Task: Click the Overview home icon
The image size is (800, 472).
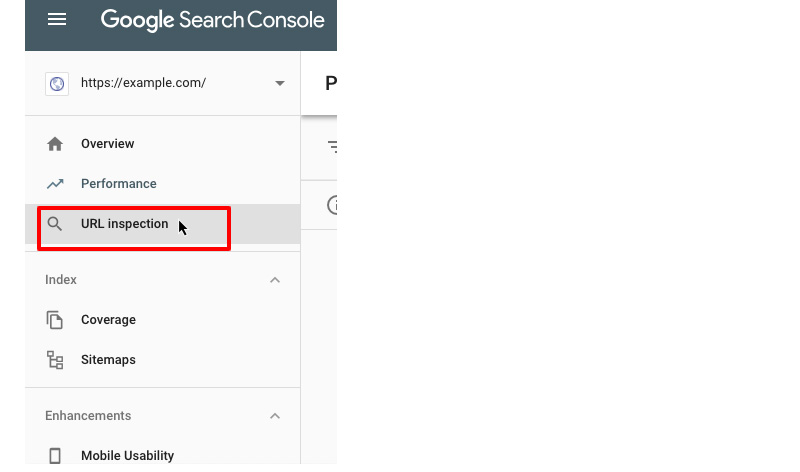Action: pyautogui.click(x=55, y=144)
